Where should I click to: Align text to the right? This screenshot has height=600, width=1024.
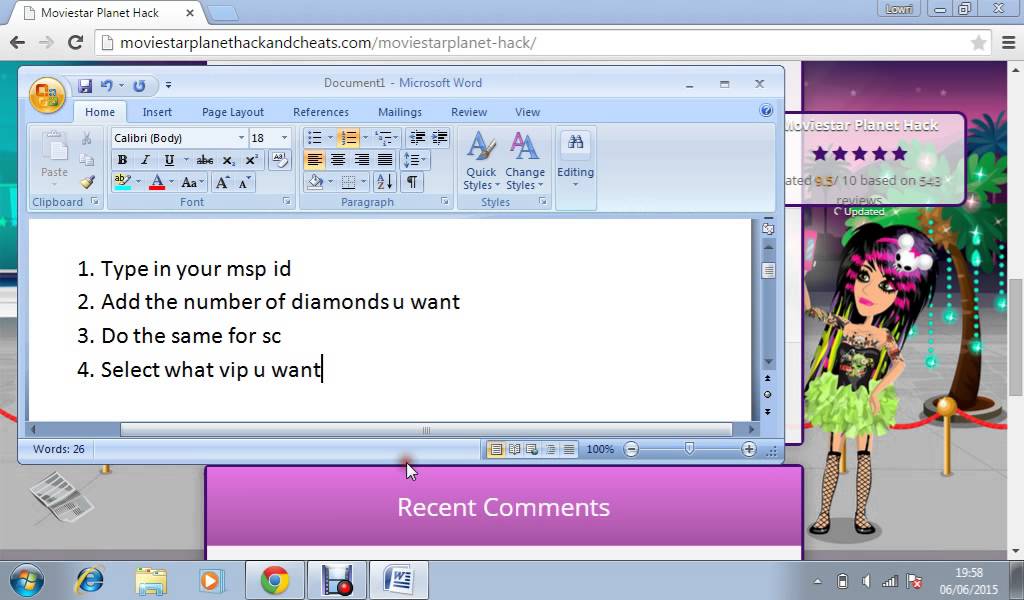click(361, 160)
